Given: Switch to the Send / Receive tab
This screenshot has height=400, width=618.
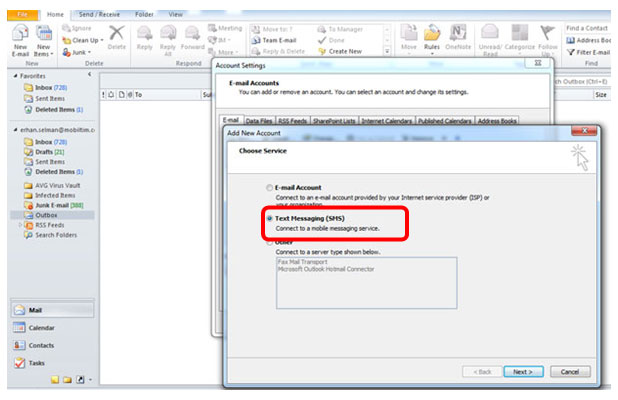Looking at the screenshot, I should point(99,15).
